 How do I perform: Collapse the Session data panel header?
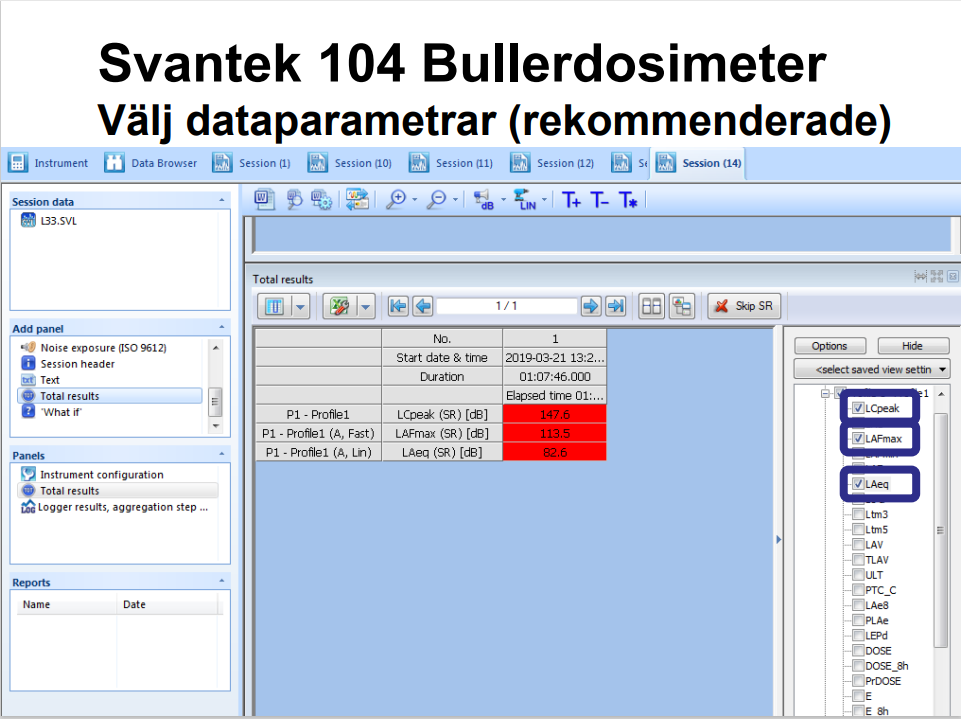(221, 201)
